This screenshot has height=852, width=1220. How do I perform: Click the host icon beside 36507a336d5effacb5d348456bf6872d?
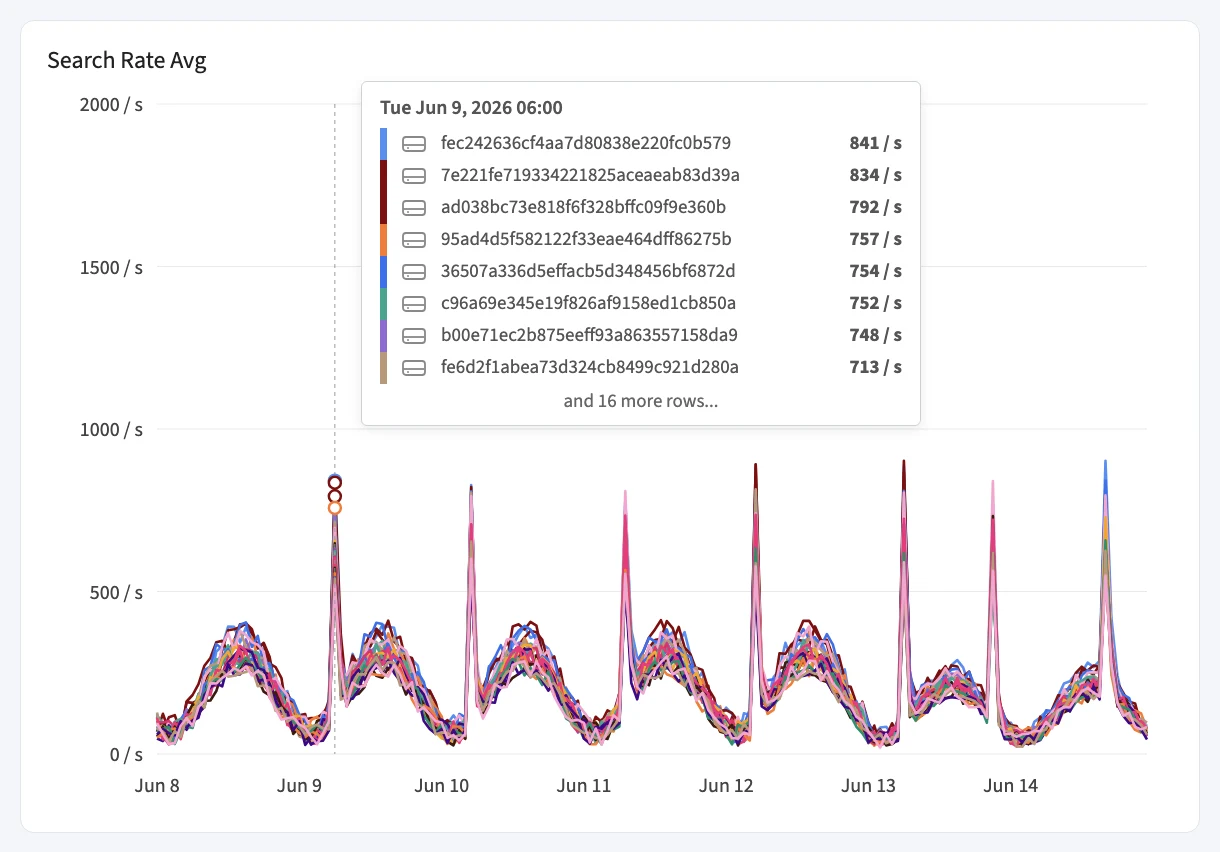[x=414, y=271]
